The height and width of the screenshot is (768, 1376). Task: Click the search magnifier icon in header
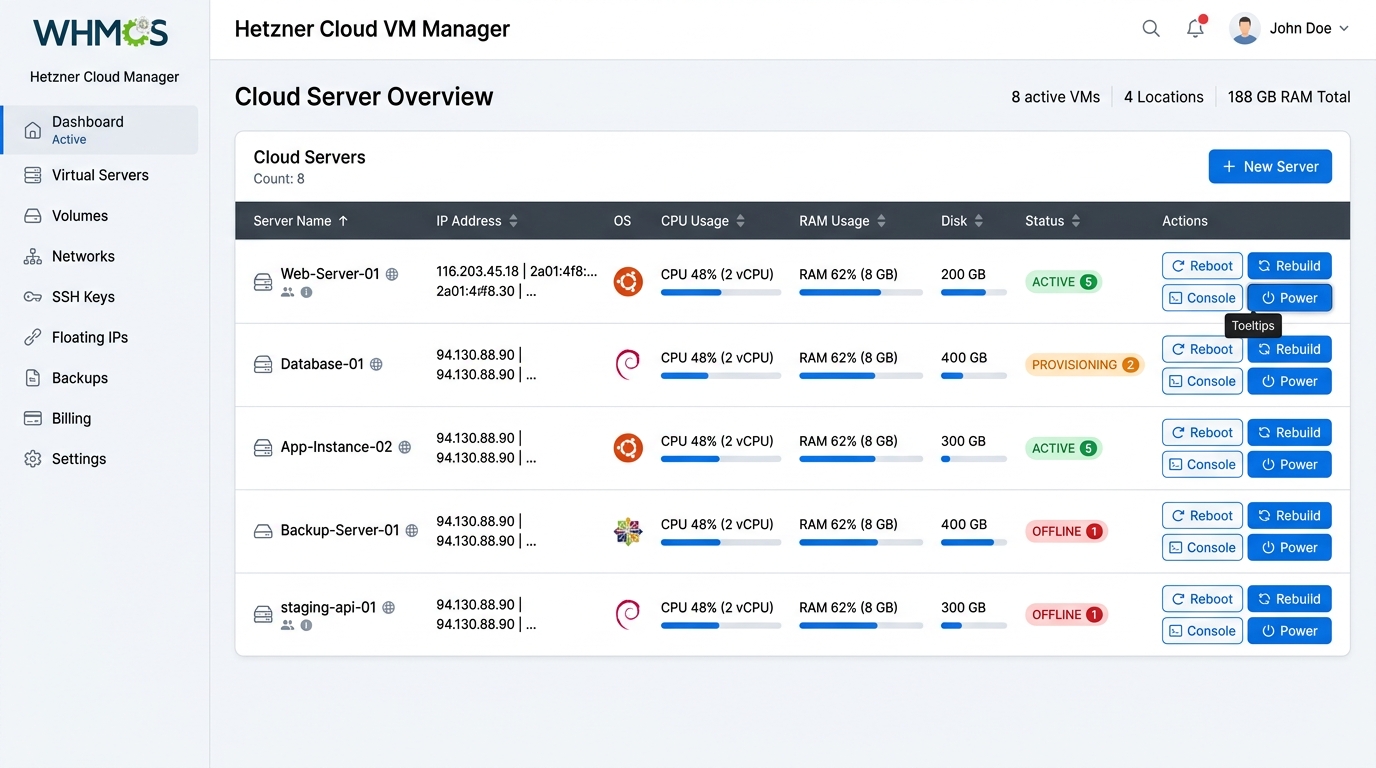coord(1151,29)
